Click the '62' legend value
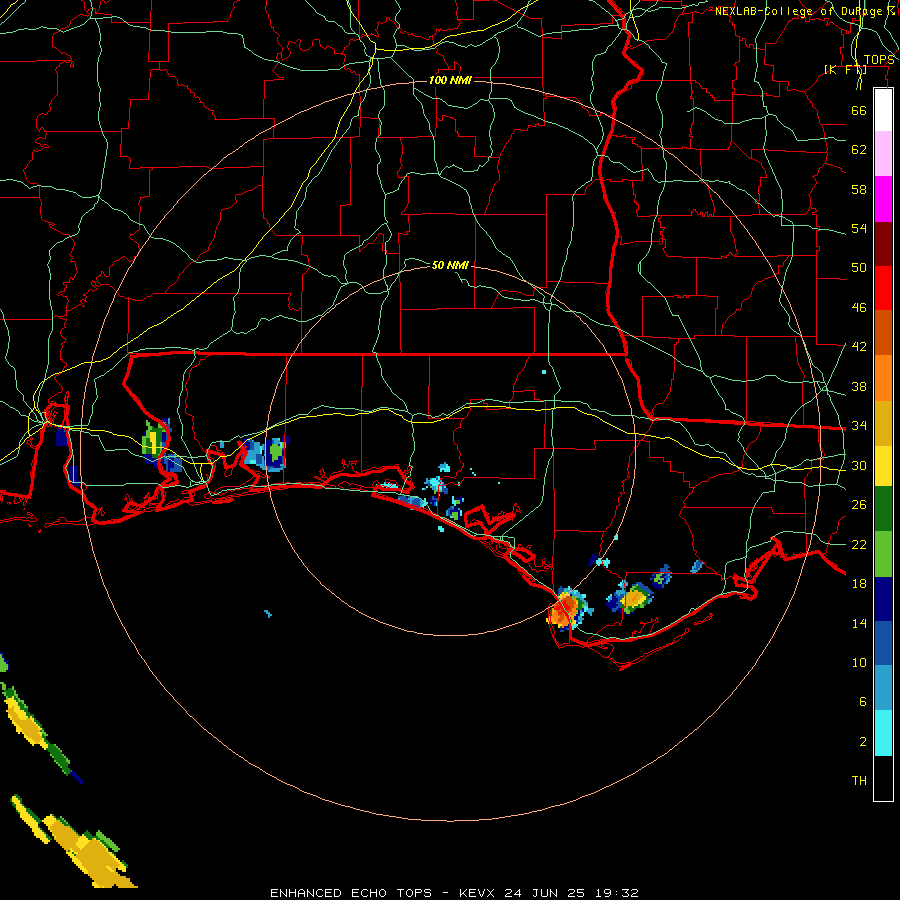Viewport: 900px width, 900px height. pyautogui.click(x=859, y=150)
